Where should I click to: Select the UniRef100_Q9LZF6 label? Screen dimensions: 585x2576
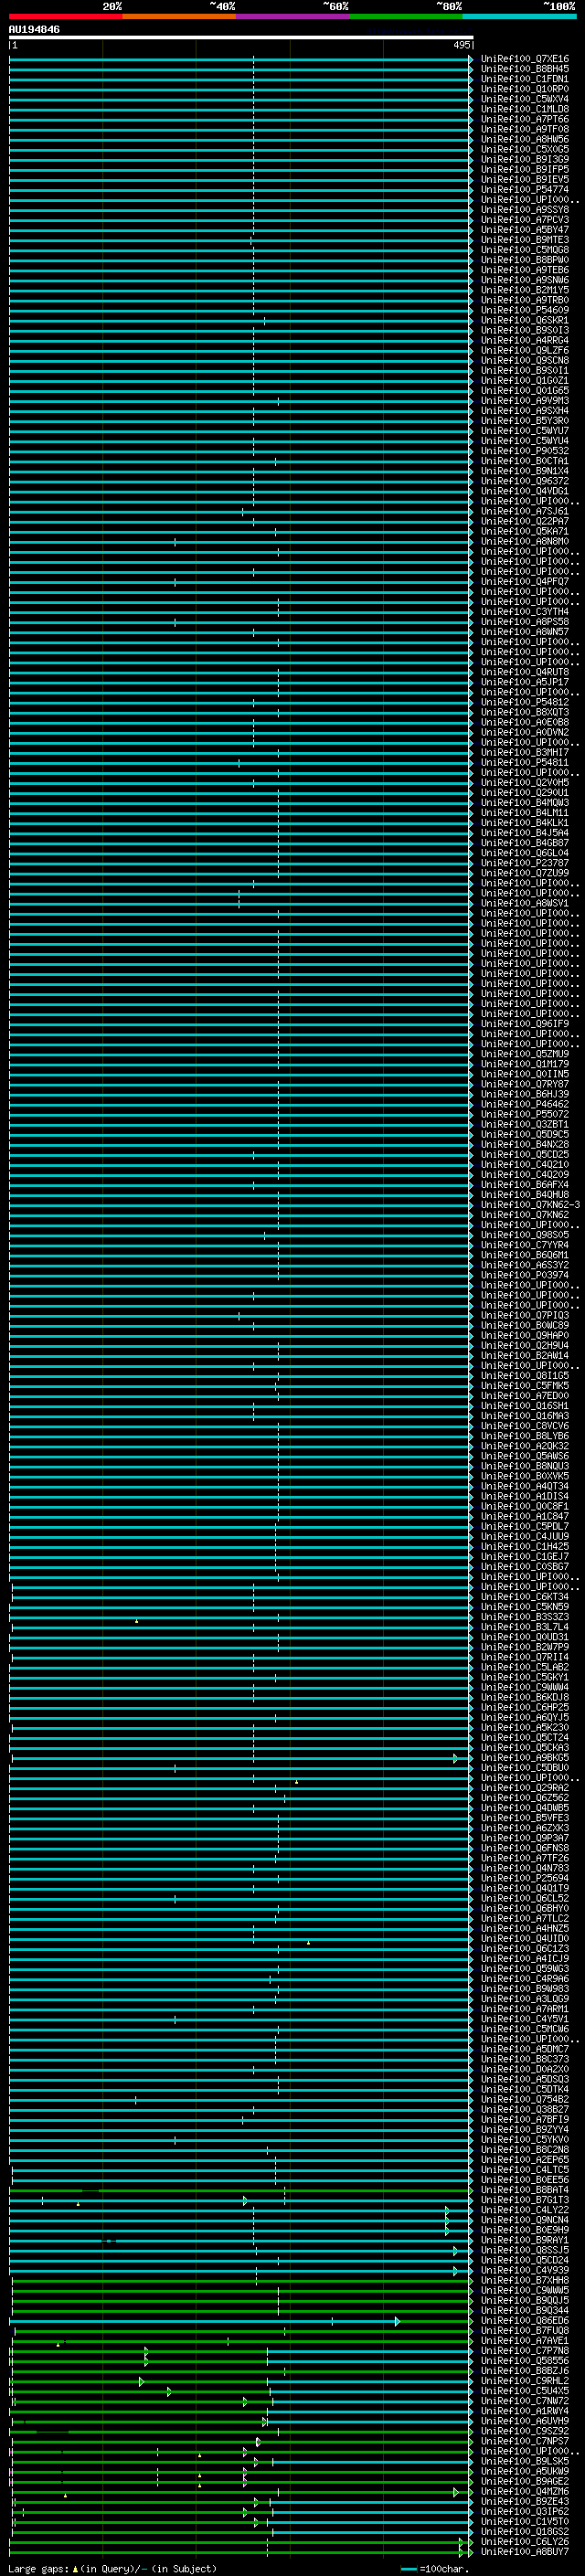coord(525,350)
